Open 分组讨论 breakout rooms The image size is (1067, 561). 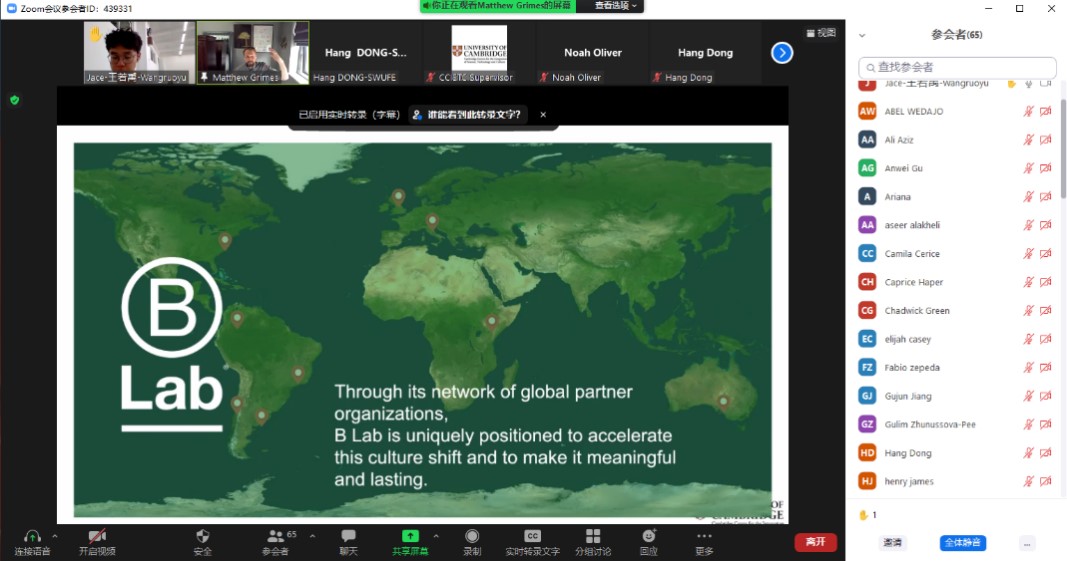point(593,536)
